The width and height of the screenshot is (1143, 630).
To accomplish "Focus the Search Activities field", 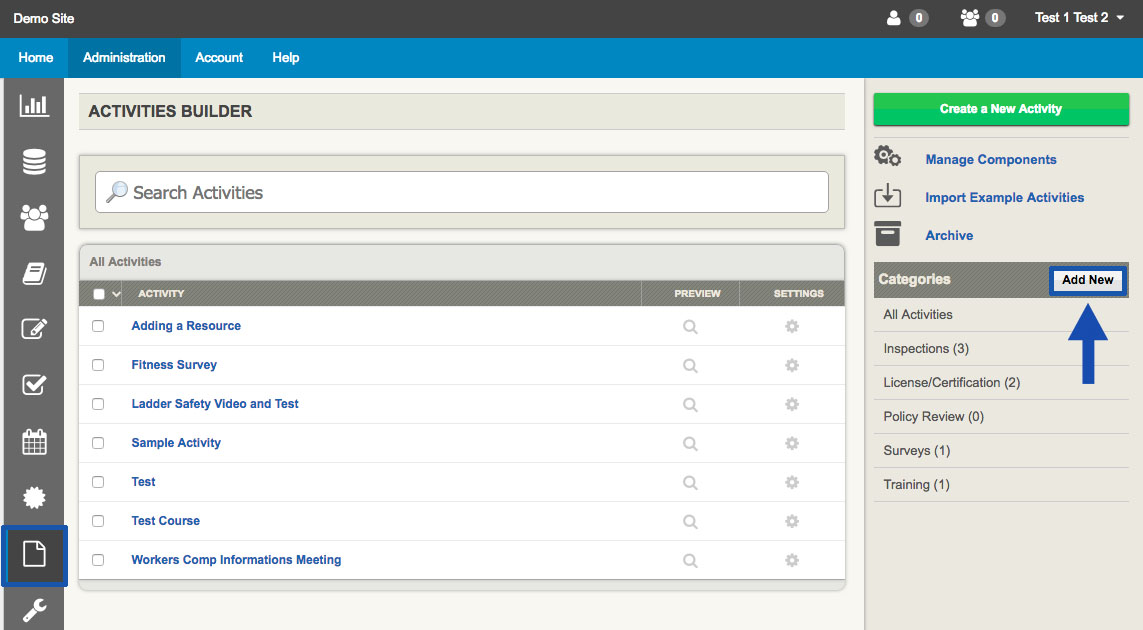I will point(462,192).
